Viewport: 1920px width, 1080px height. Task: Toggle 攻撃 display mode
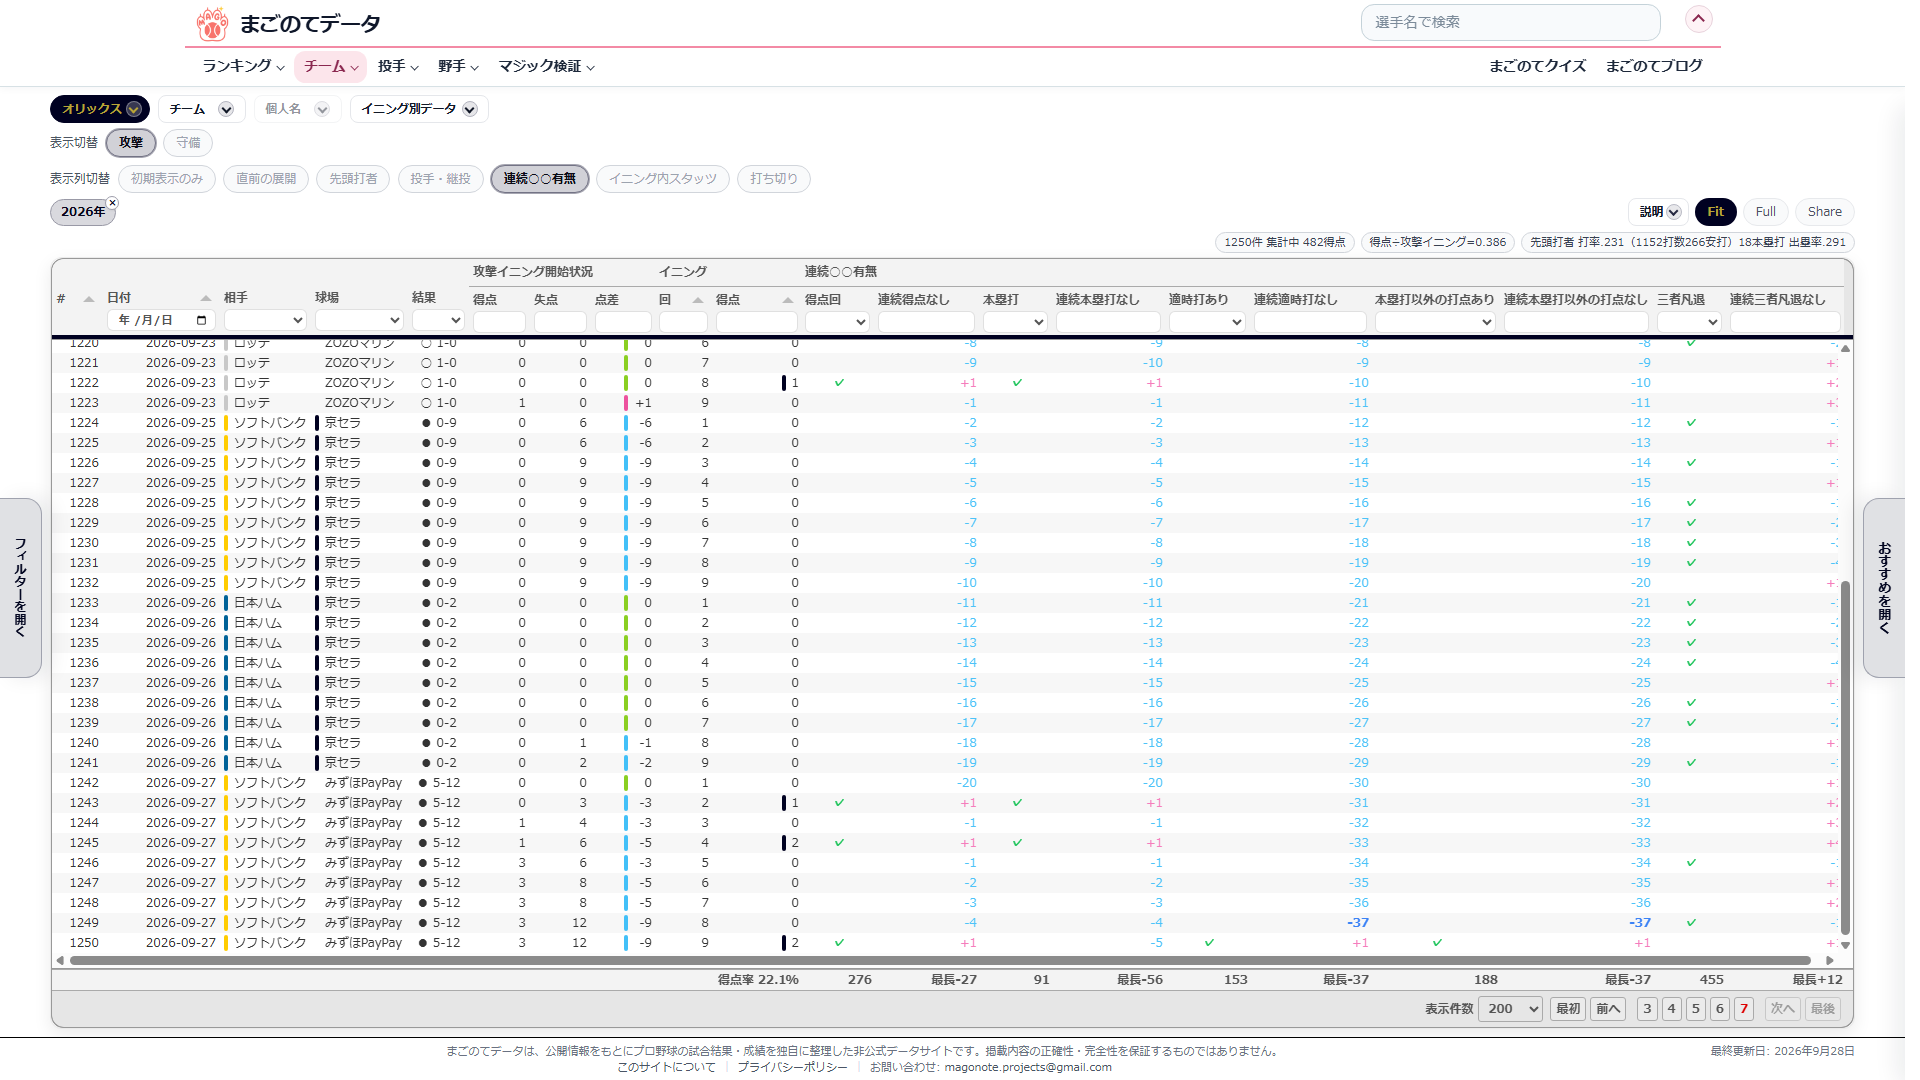131,143
